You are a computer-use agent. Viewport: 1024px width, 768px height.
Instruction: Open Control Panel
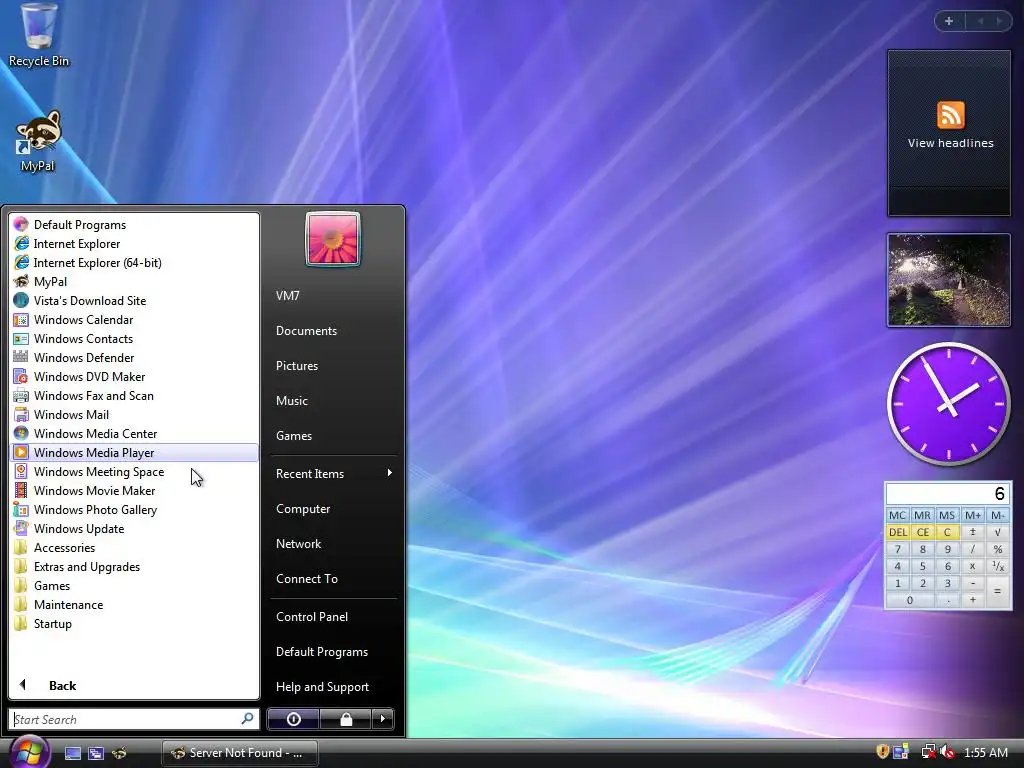pyautogui.click(x=333, y=616)
